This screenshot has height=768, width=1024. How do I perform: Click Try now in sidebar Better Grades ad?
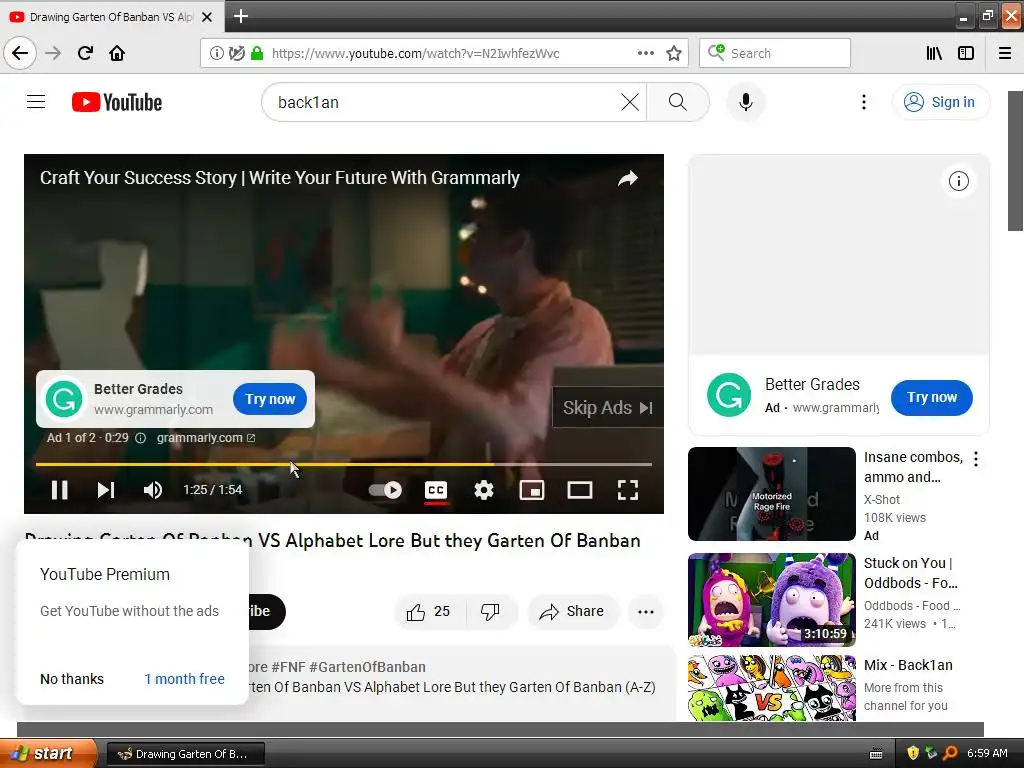pos(932,398)
